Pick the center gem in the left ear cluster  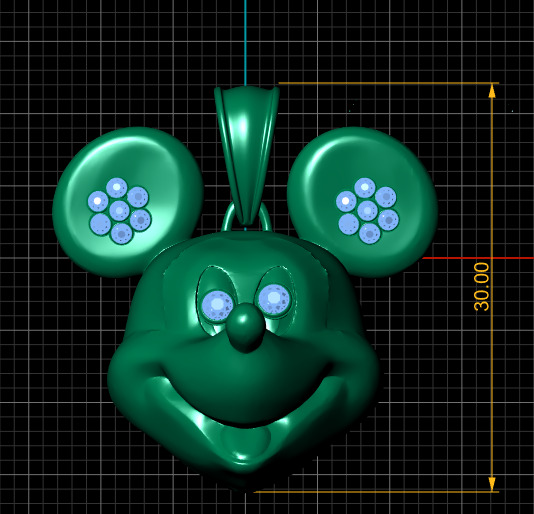click(120, 211)
